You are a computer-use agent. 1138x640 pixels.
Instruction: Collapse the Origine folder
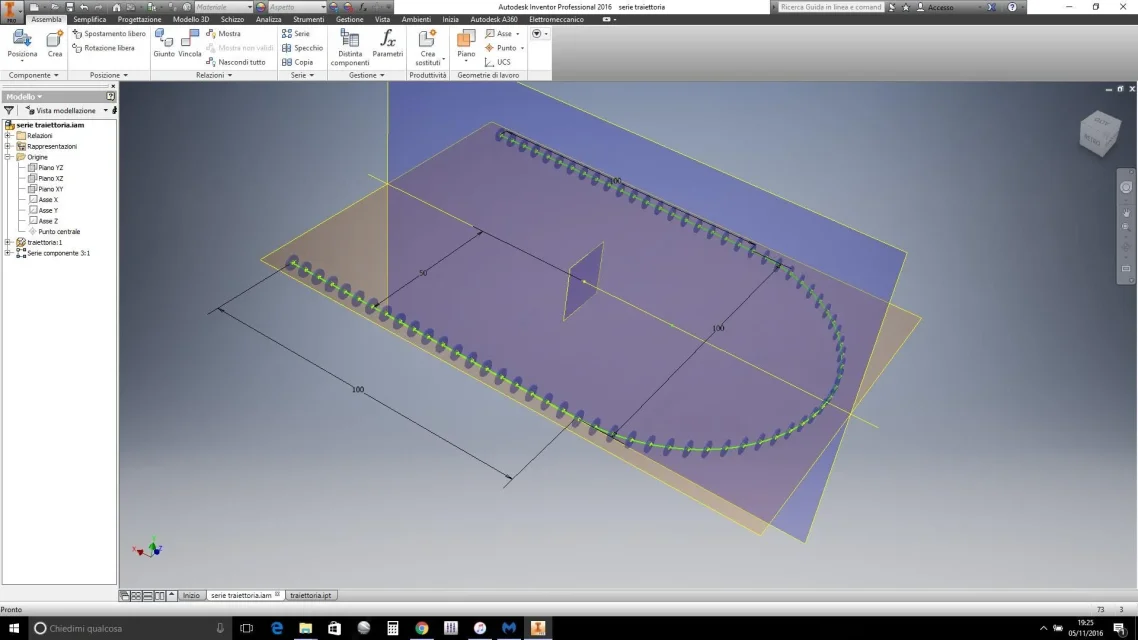coord(8,157)
